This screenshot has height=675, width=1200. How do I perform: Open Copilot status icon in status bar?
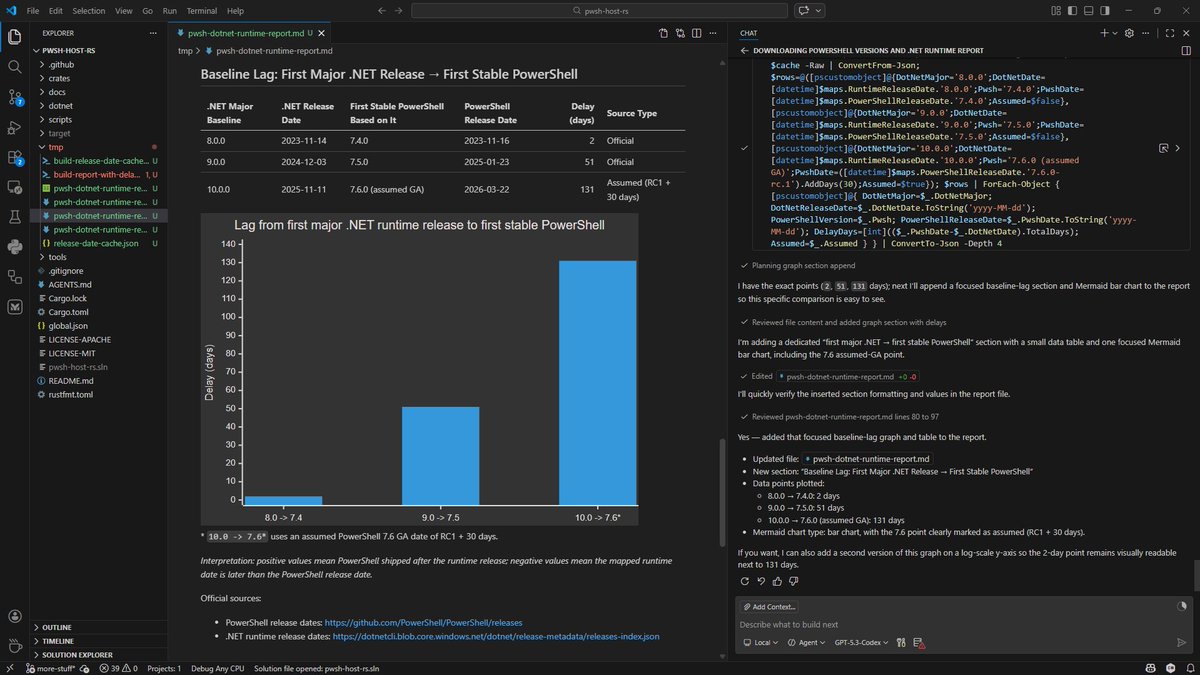[1151, 668]
